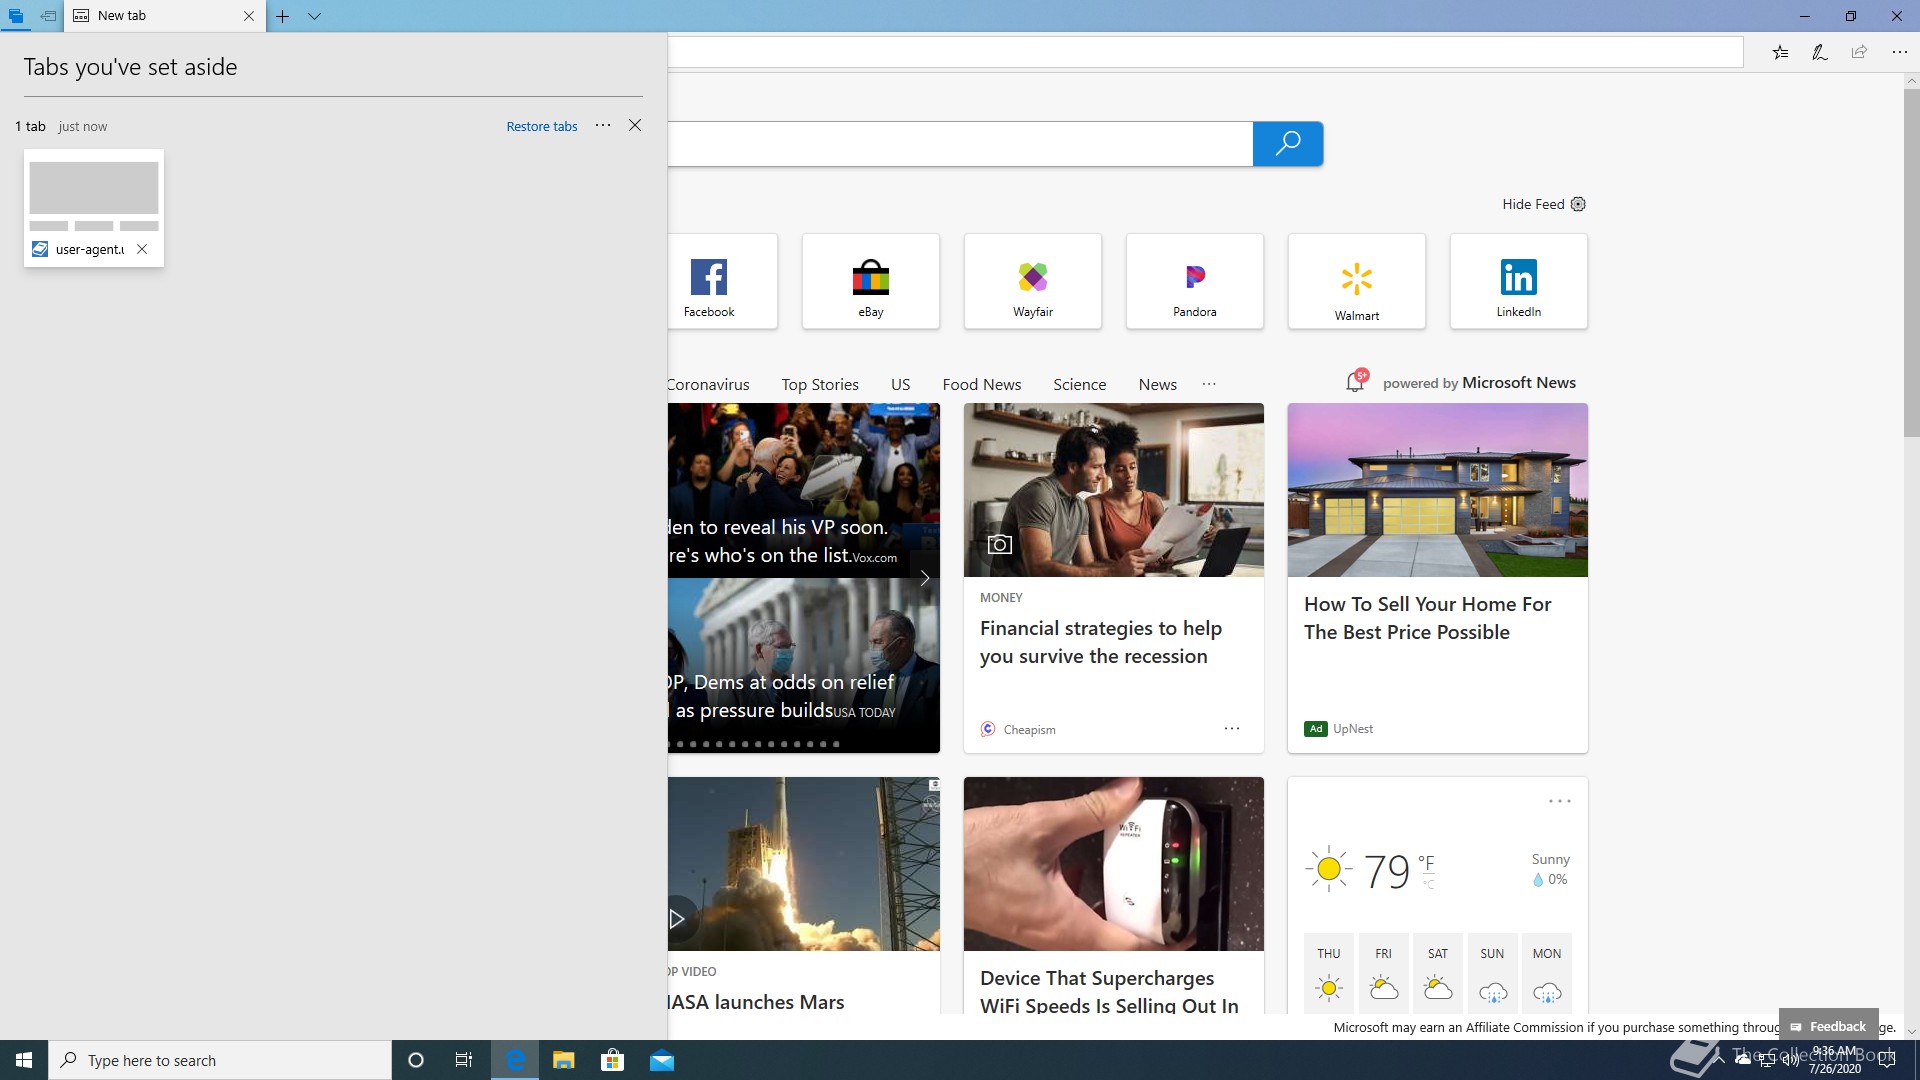Select the Food News feed tab
This screenshot has width=1920, height=1080.
coord(982,384)
